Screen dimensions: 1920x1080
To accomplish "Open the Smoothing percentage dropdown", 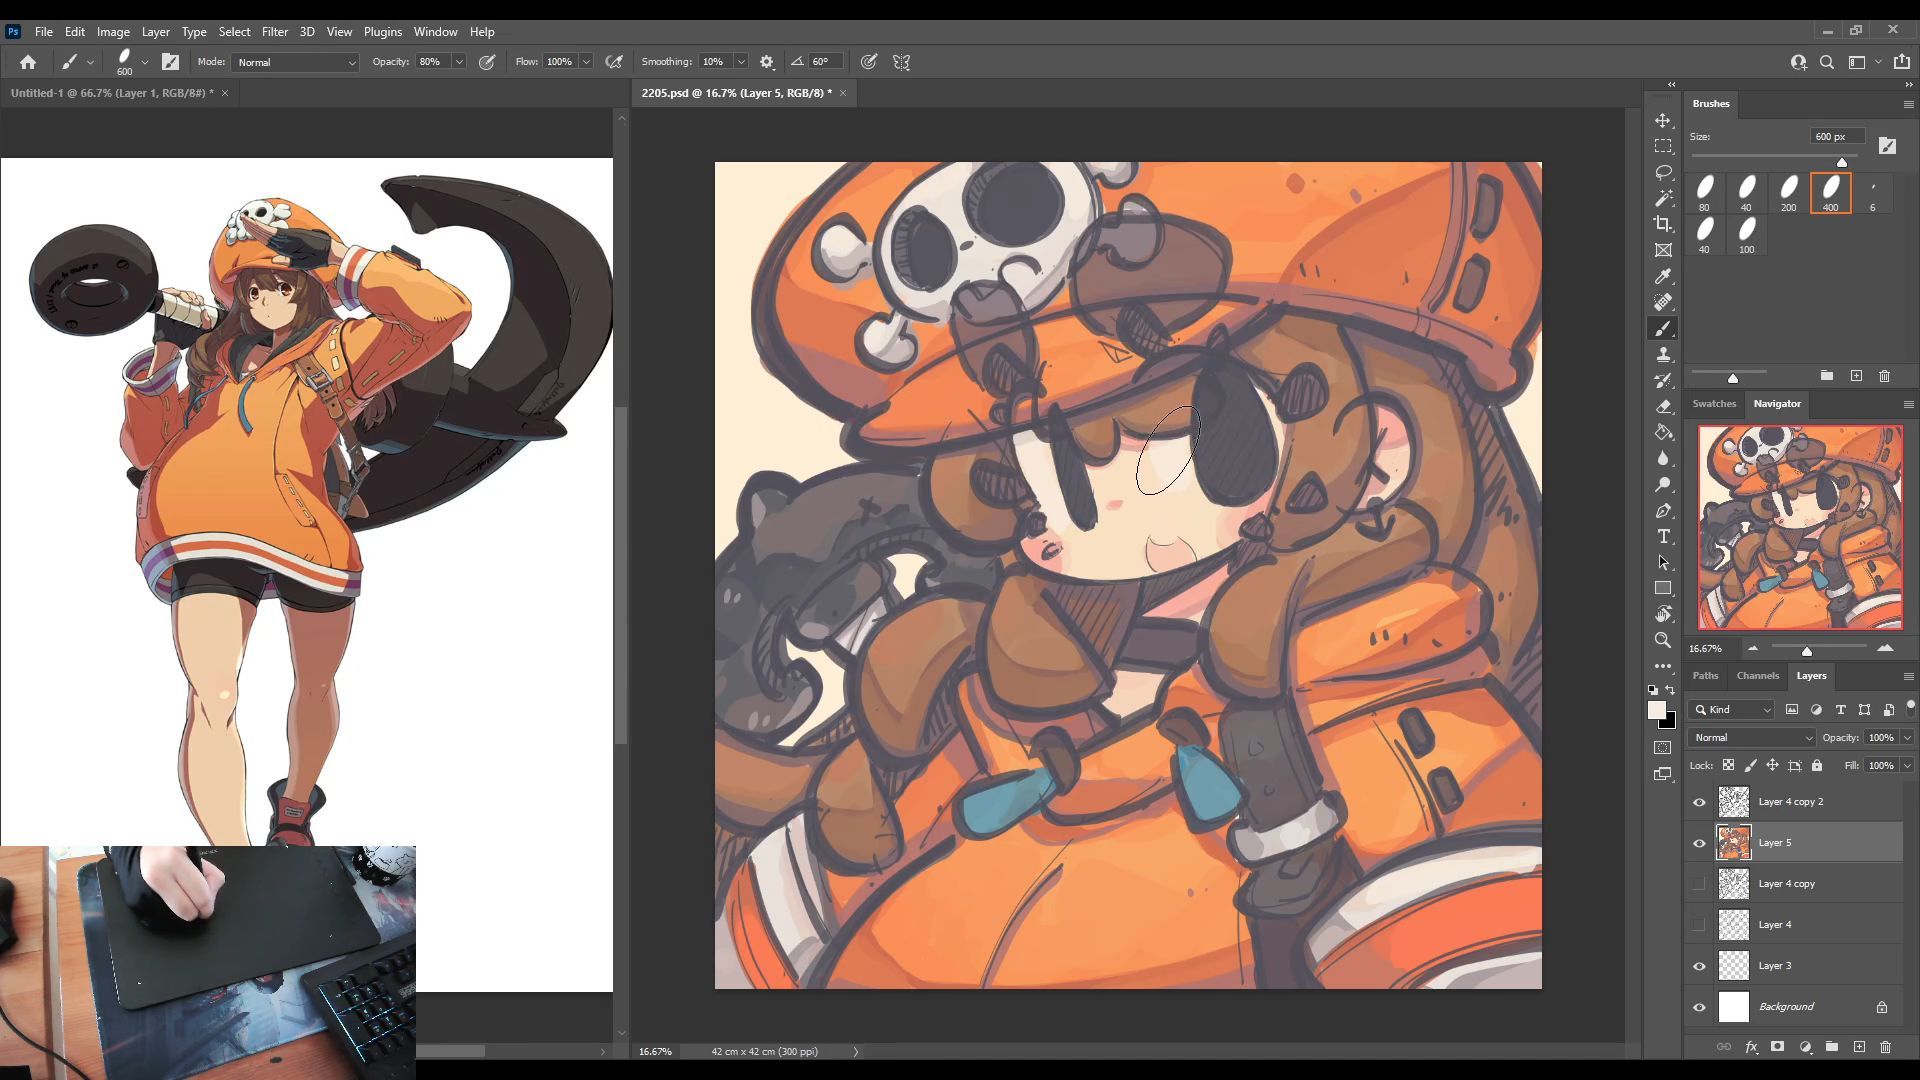I will 741,62.
